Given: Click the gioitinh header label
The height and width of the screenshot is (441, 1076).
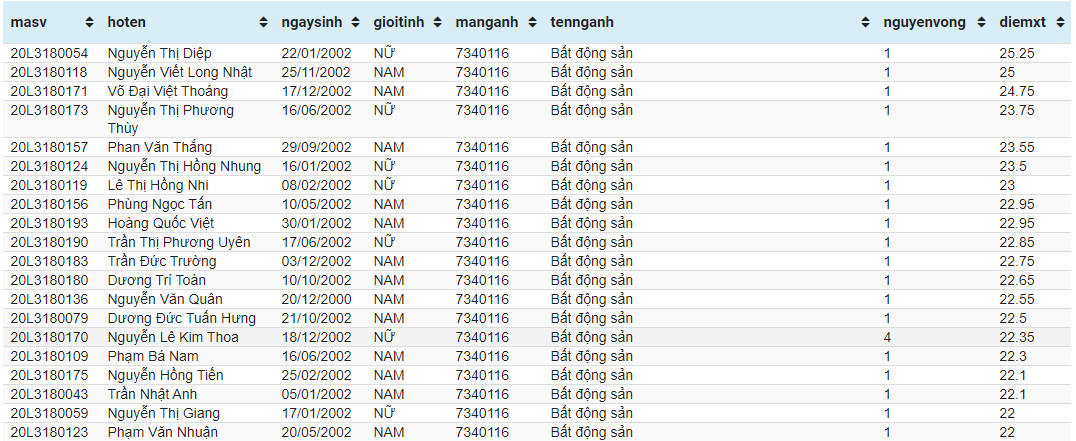Looking at the screenshot, I should [x=399, y=23].
